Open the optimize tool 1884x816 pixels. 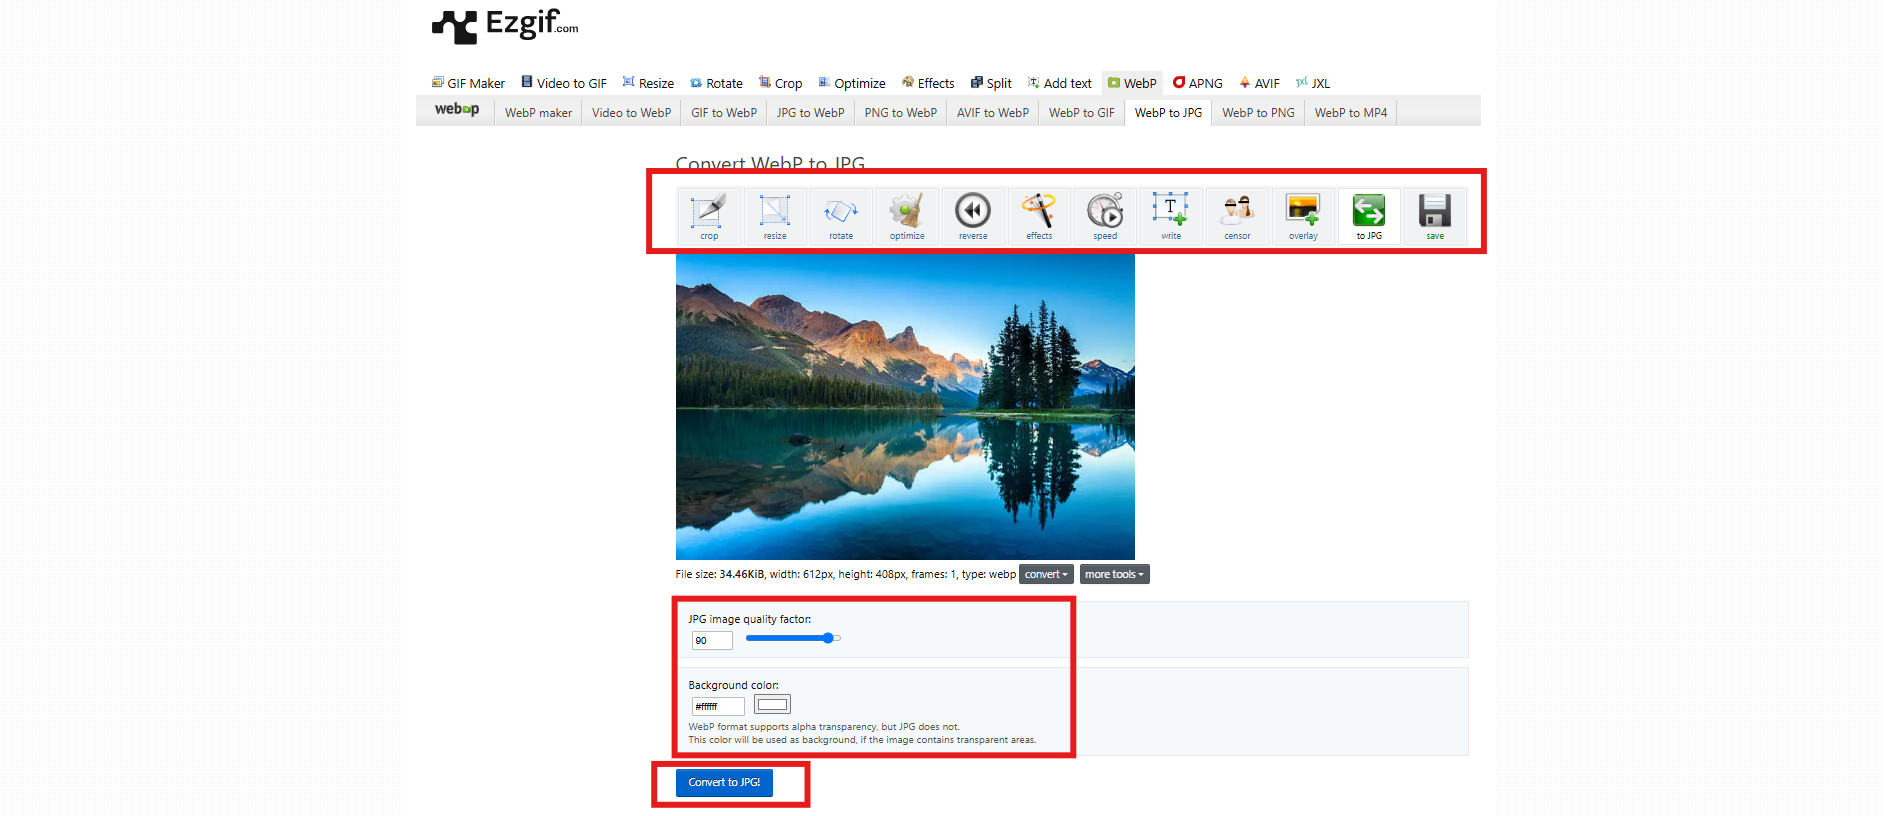click(907, 216)
